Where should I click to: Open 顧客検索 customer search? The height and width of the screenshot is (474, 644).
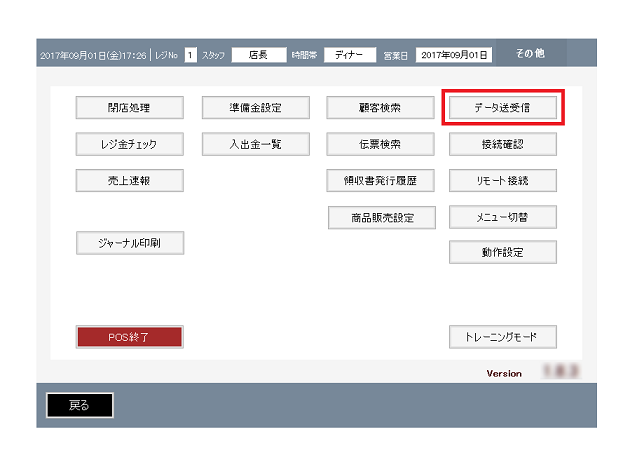380,108
